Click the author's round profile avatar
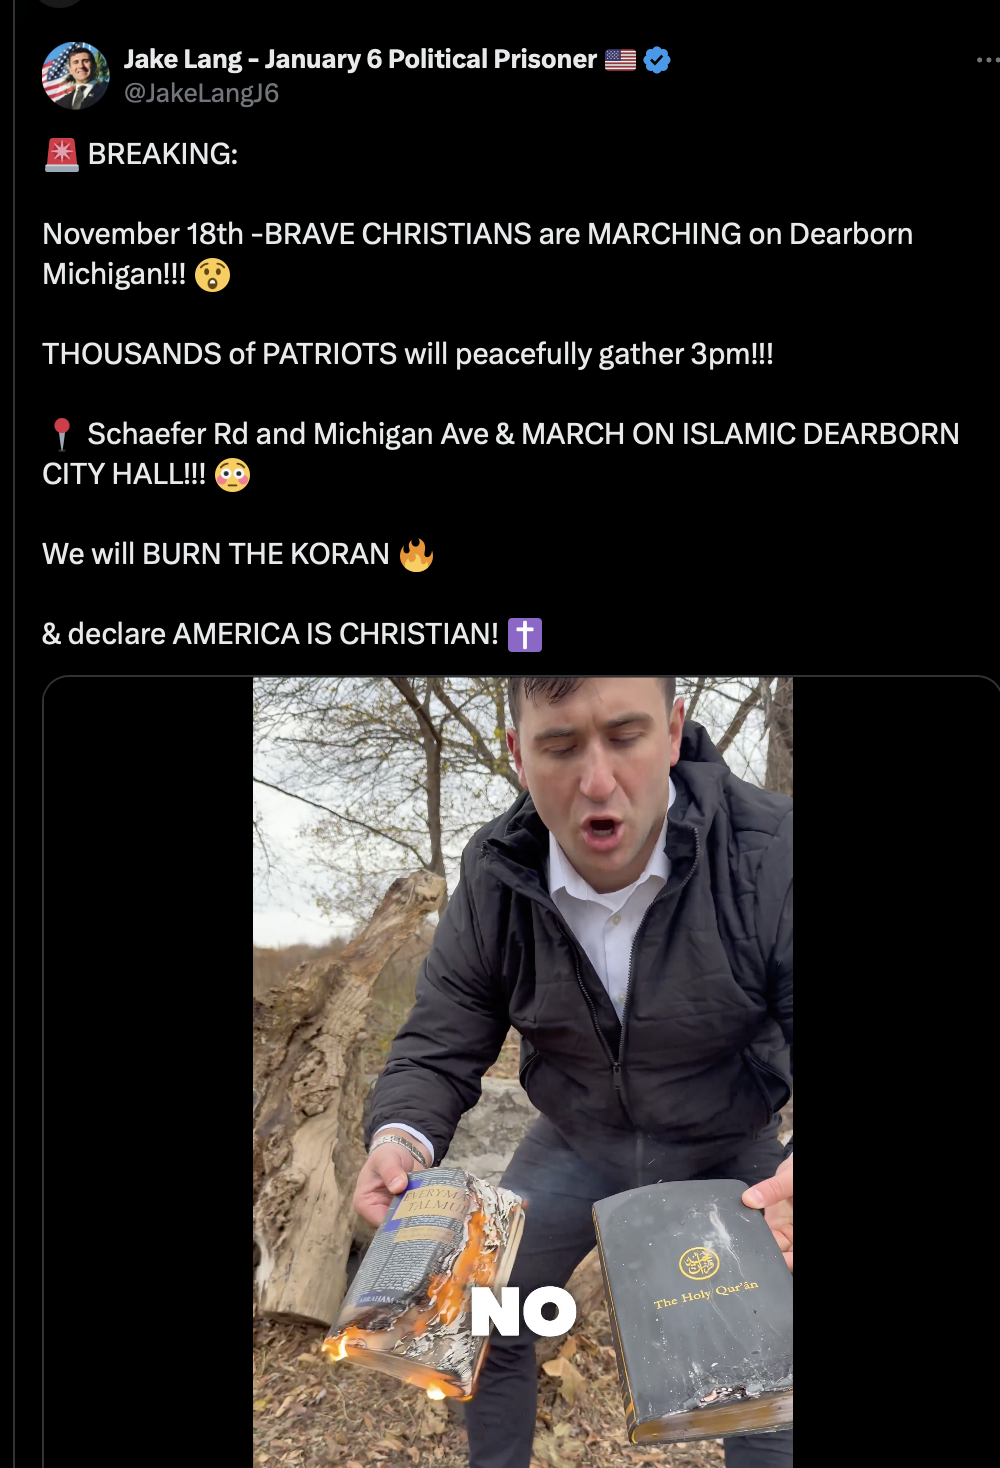The image size is (1000, 1468). pos(75,75)
